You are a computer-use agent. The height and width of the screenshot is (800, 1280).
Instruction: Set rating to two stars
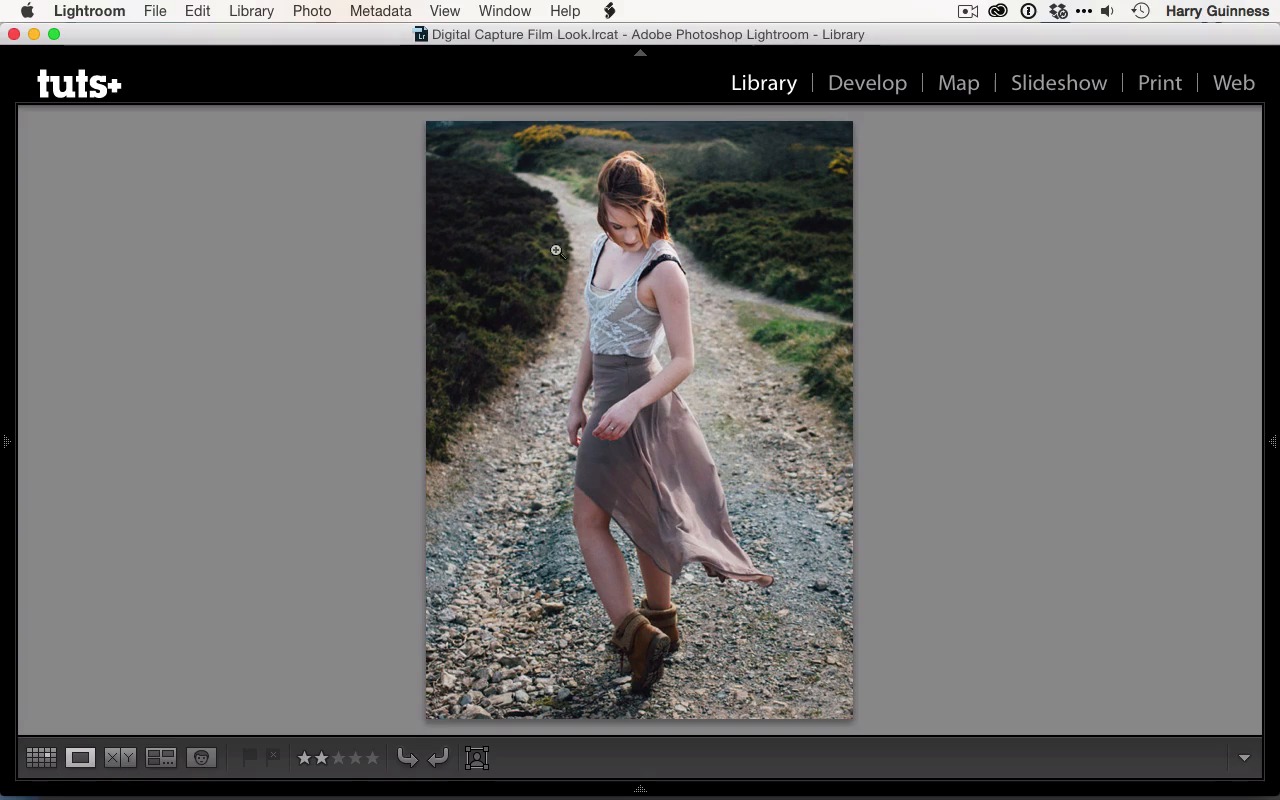pos(321,758)
